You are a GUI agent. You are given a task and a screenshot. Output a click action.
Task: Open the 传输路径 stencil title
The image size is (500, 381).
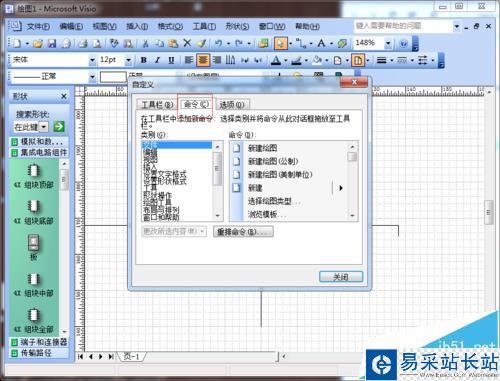[39, 353]
